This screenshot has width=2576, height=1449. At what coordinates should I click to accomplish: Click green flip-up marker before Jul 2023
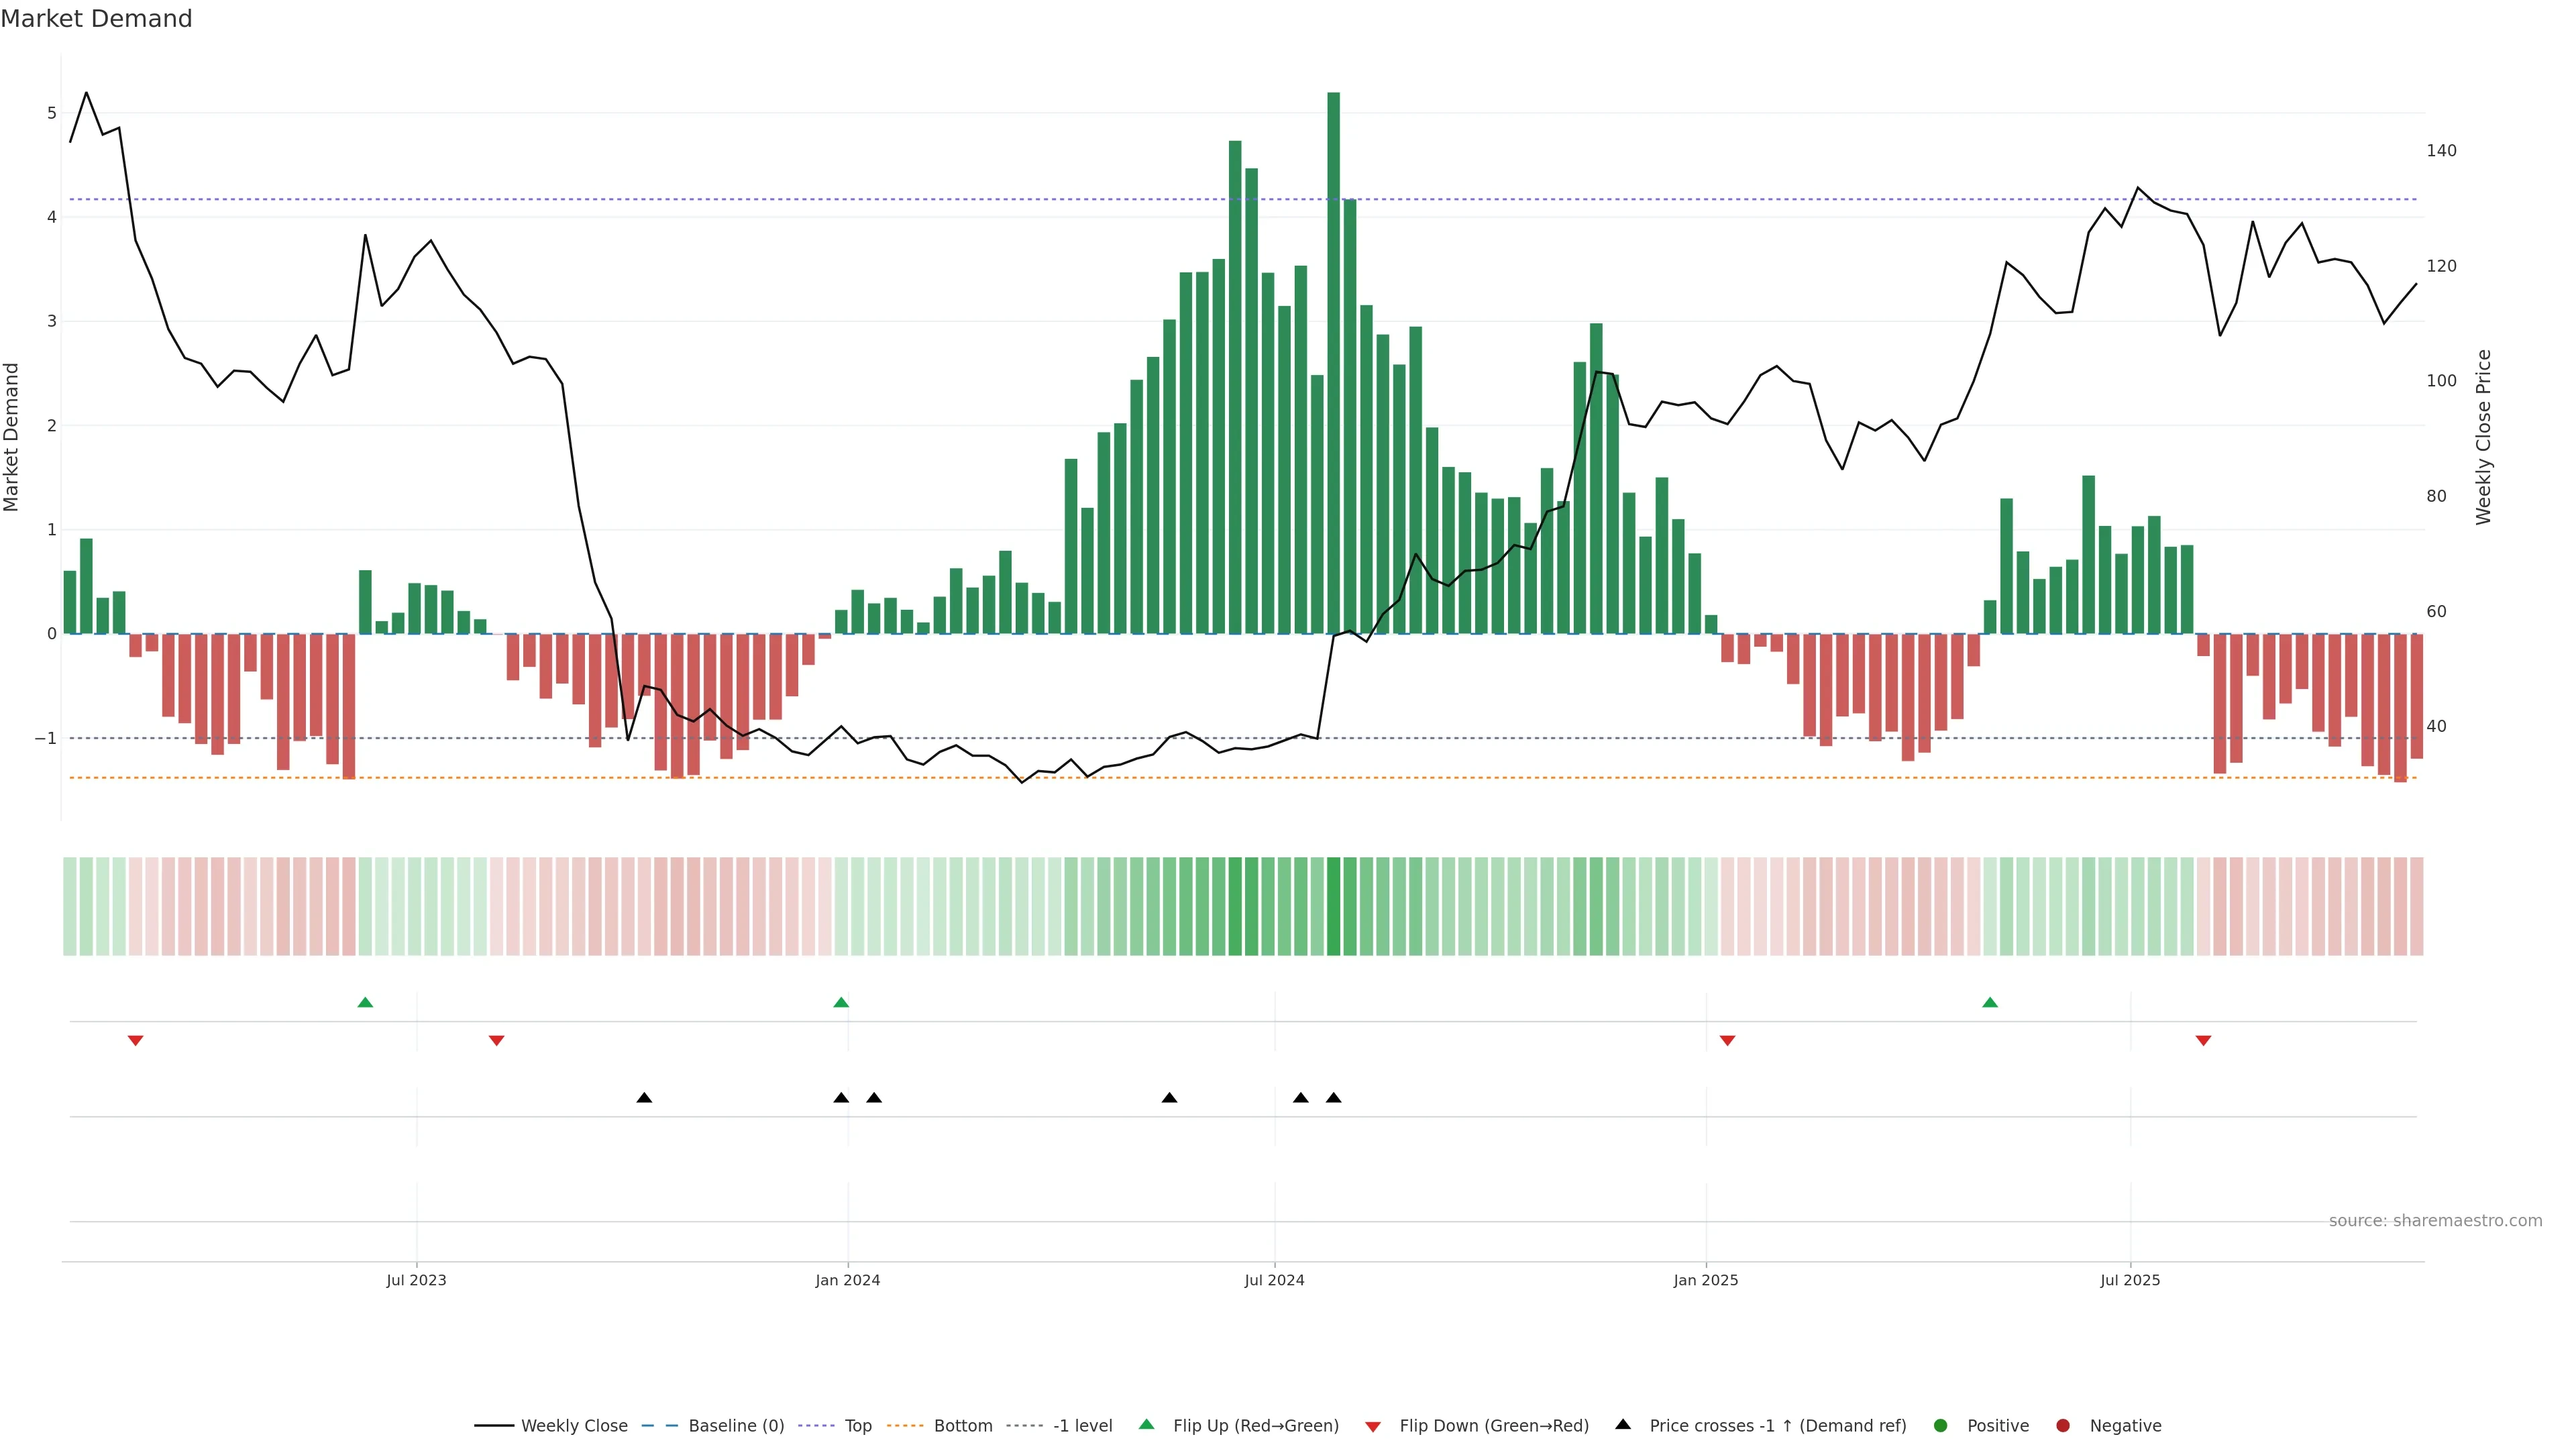tap(365, 1002)
